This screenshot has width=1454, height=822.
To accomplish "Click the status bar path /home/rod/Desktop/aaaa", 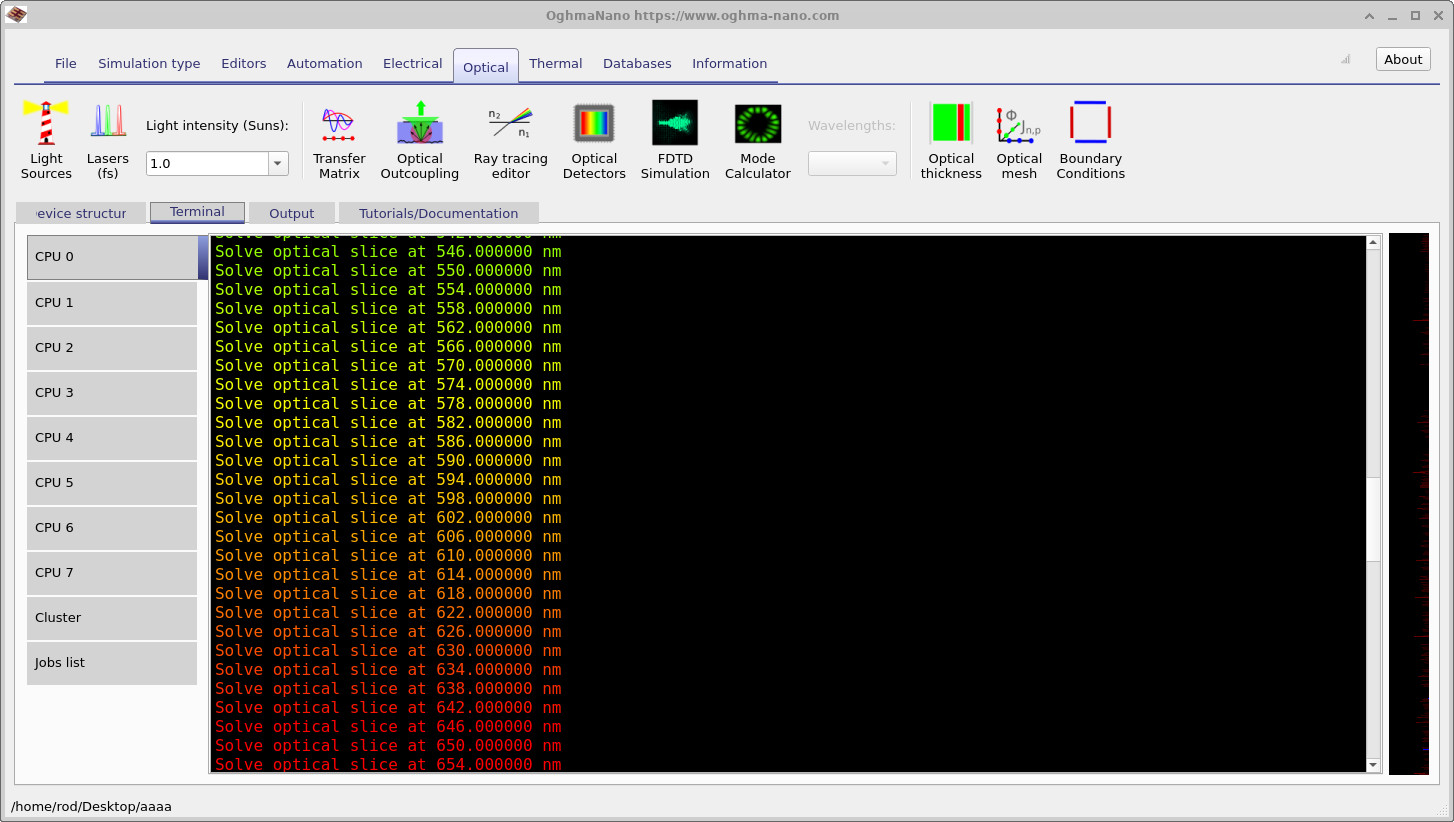I will 92,806.
